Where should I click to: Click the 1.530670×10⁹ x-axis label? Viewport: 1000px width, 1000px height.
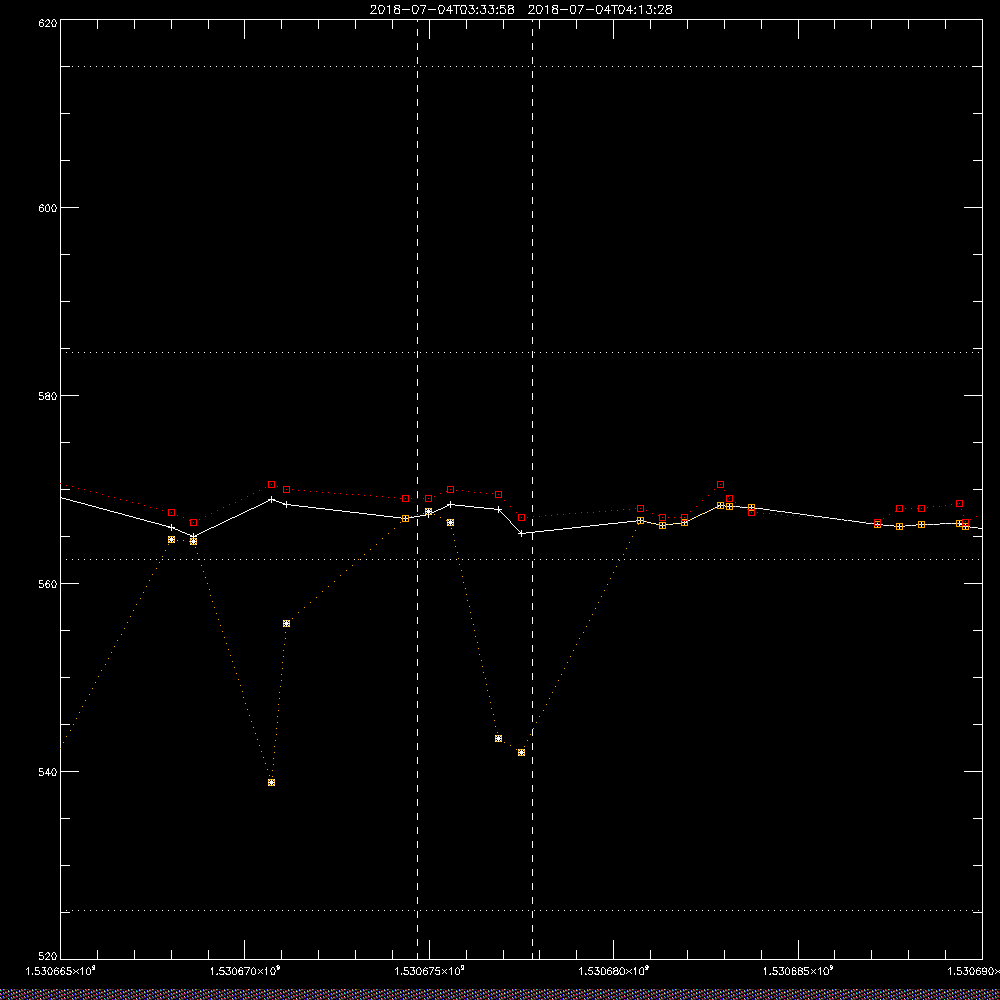coord(245,971)
